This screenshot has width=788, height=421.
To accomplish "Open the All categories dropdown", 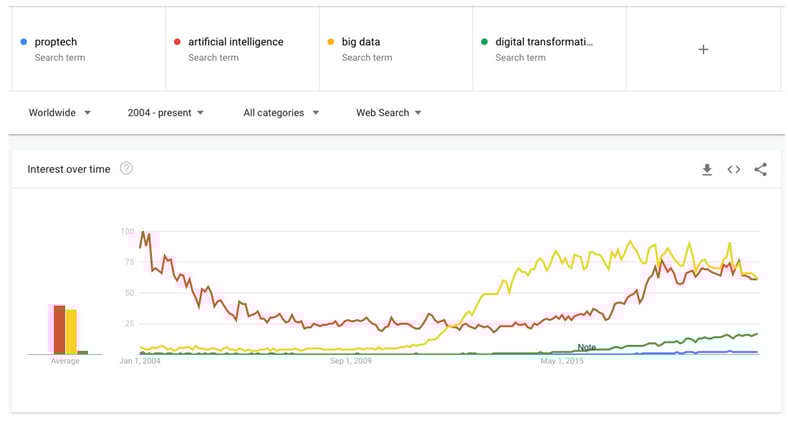I will 281,113.
